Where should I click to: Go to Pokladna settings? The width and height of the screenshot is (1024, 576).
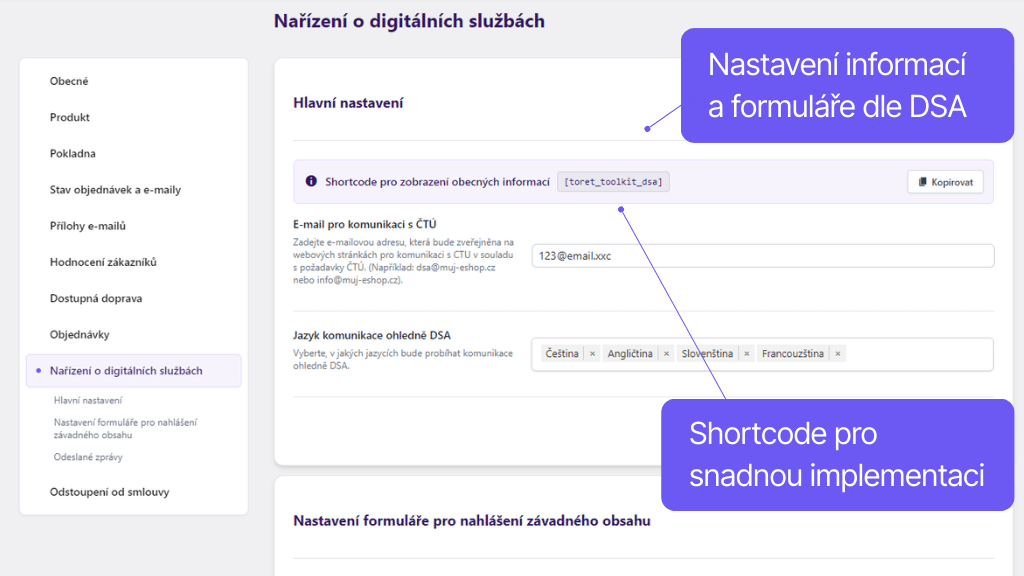[x=72, y=153]
